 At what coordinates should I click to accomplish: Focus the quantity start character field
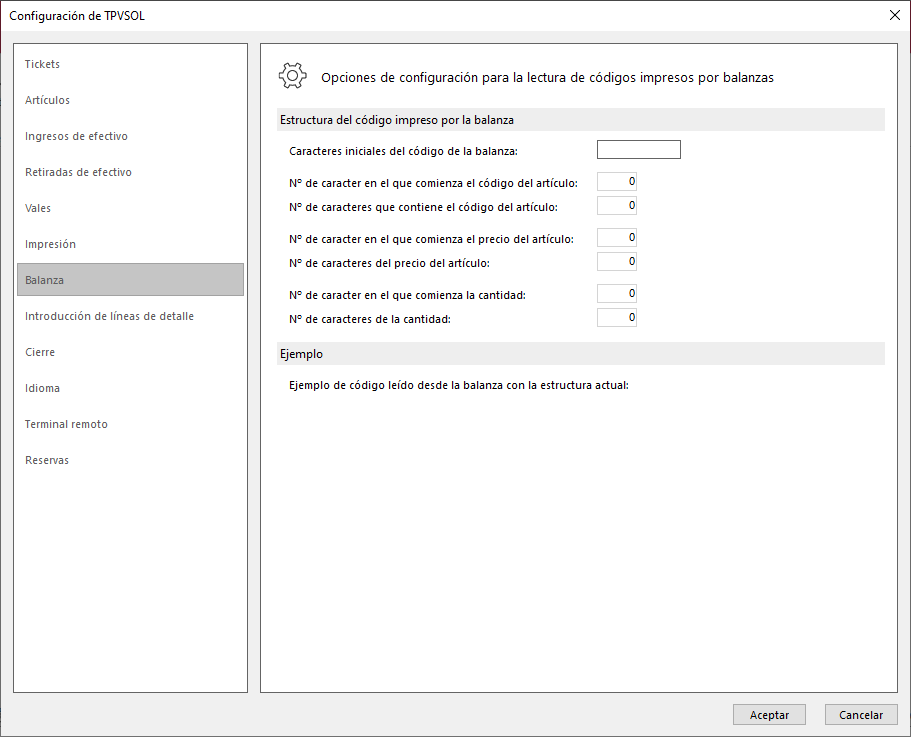point(616,293)
